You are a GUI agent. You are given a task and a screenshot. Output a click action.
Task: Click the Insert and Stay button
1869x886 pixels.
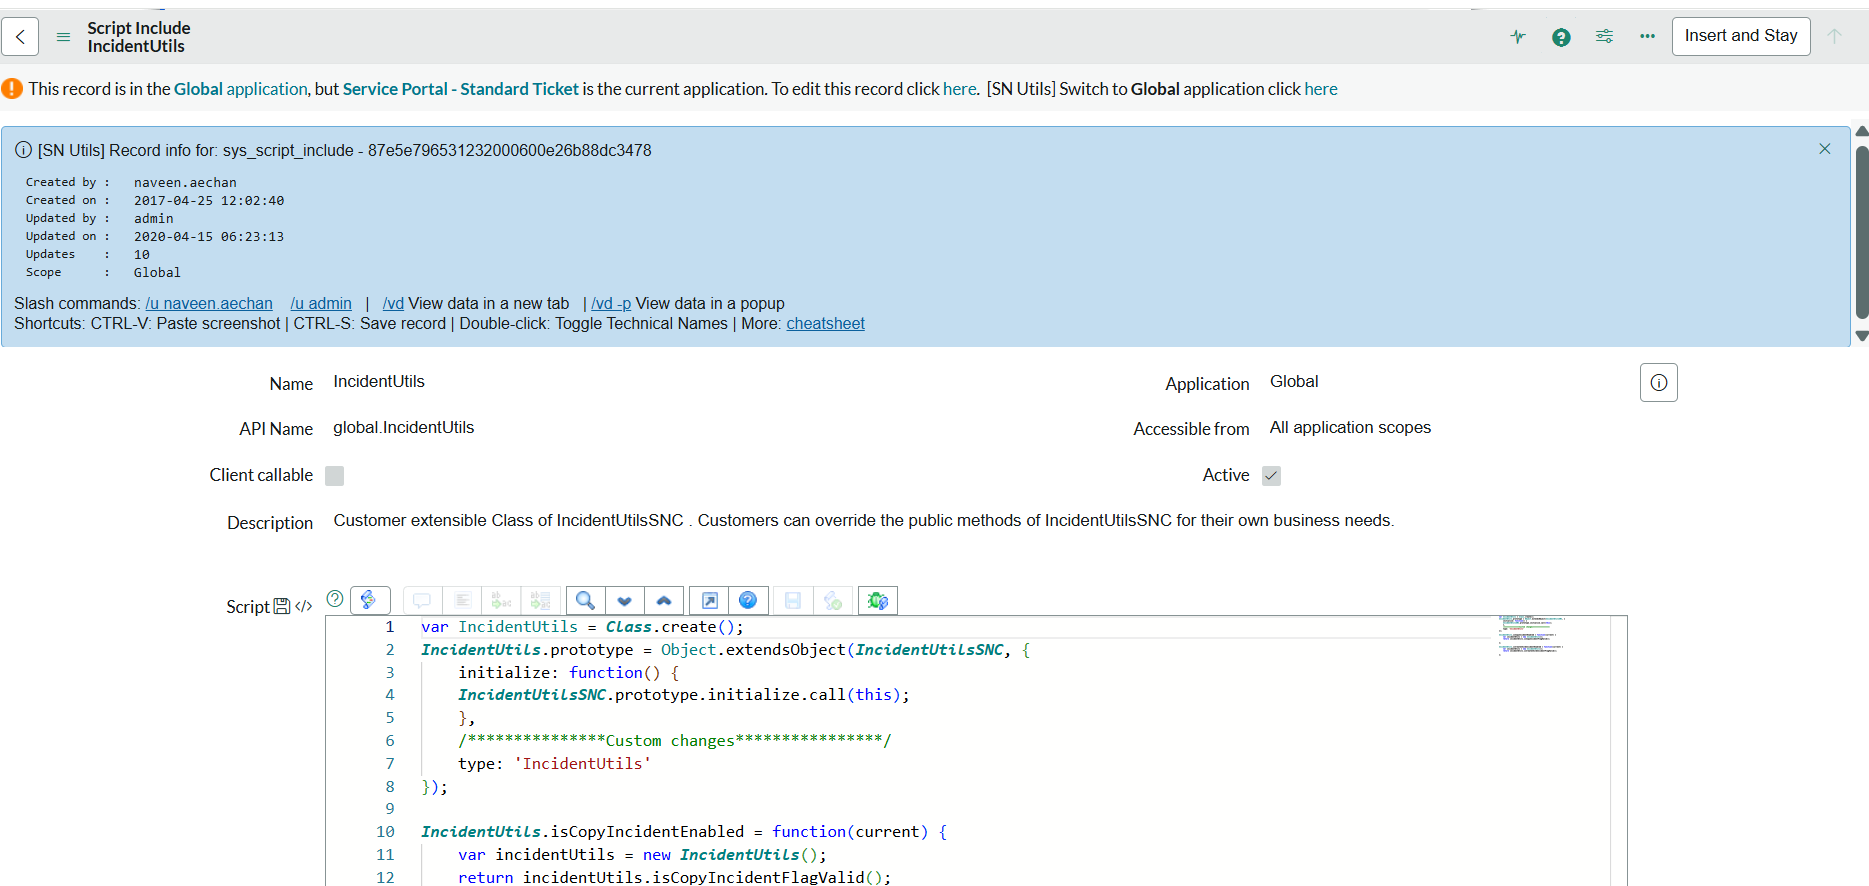click(x=1741, y=36)
